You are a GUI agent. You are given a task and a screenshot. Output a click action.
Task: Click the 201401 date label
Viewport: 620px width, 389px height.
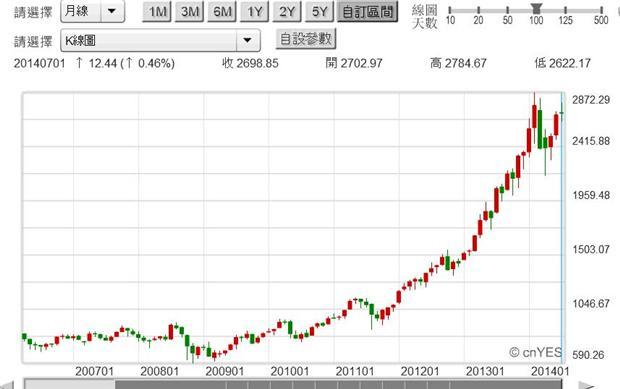[550, 372]
